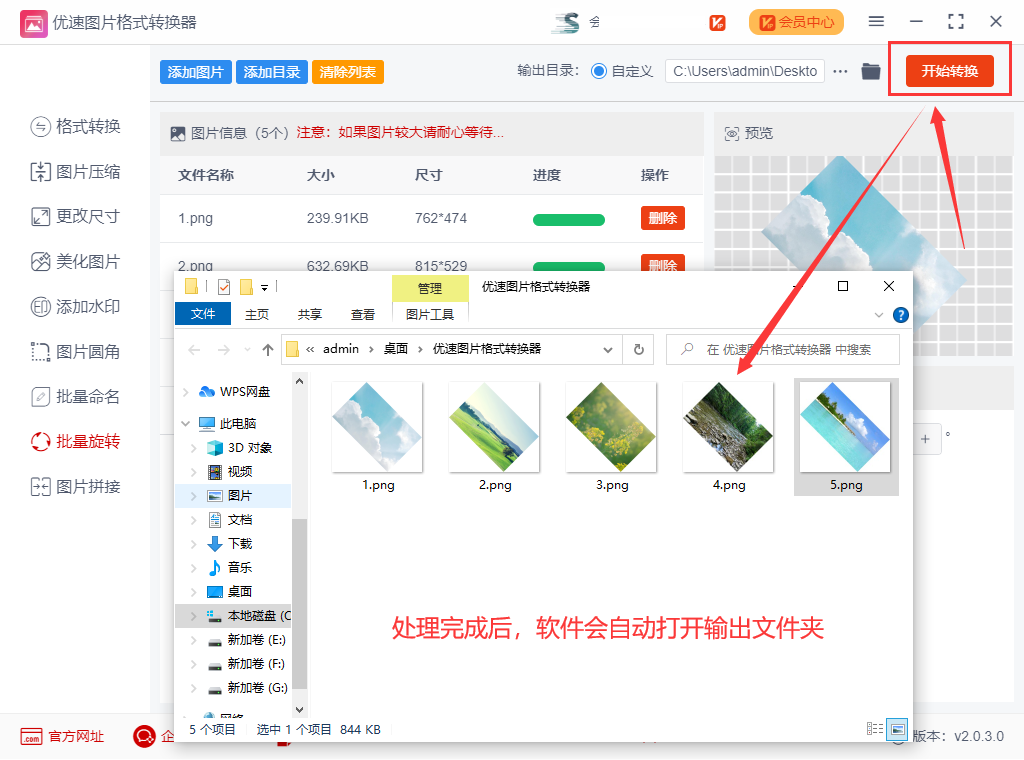Click the three-dot browse output path button

[x=840, y=71]
